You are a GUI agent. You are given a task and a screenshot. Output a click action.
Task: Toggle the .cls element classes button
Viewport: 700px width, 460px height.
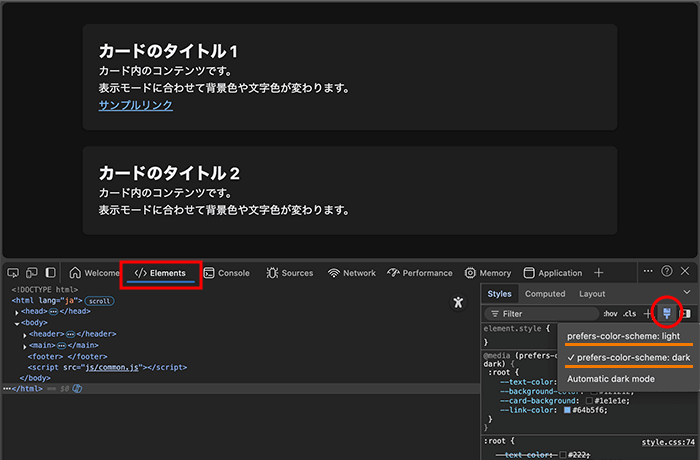pos(629,314)
